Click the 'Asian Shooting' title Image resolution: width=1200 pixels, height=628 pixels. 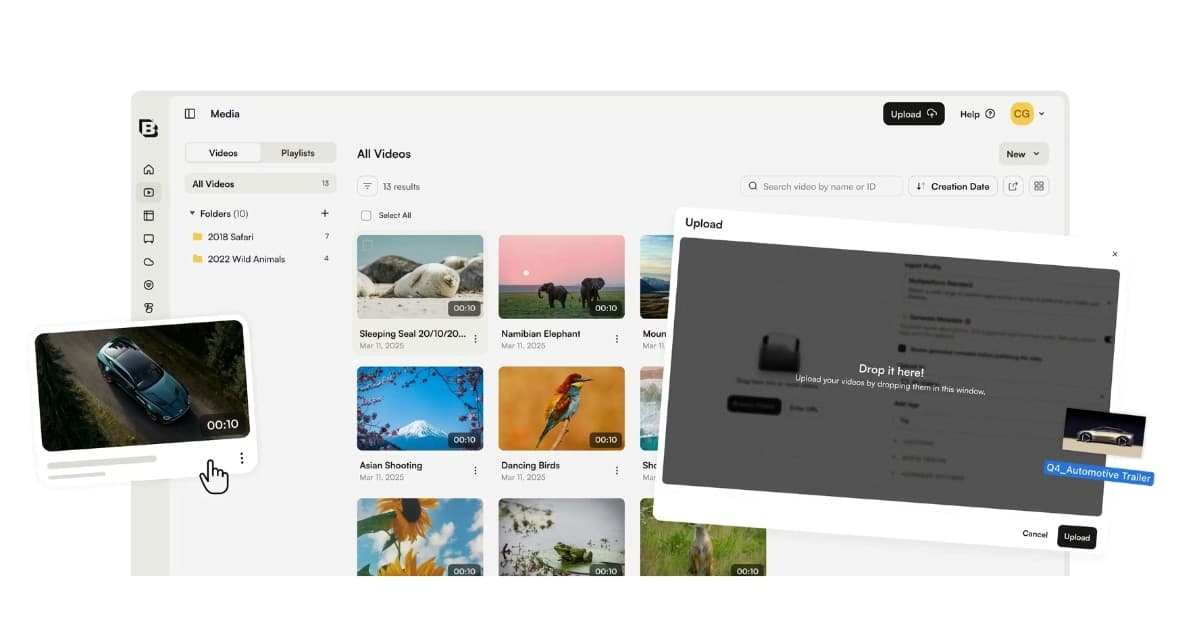391,465
